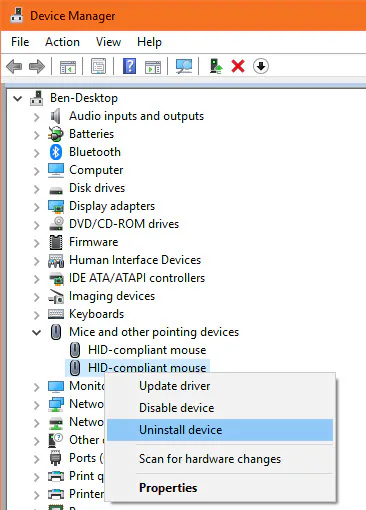Click the red X Uninstall device icon
The width and height of the screenshot is (366, 510).
(x=238, y=66)
